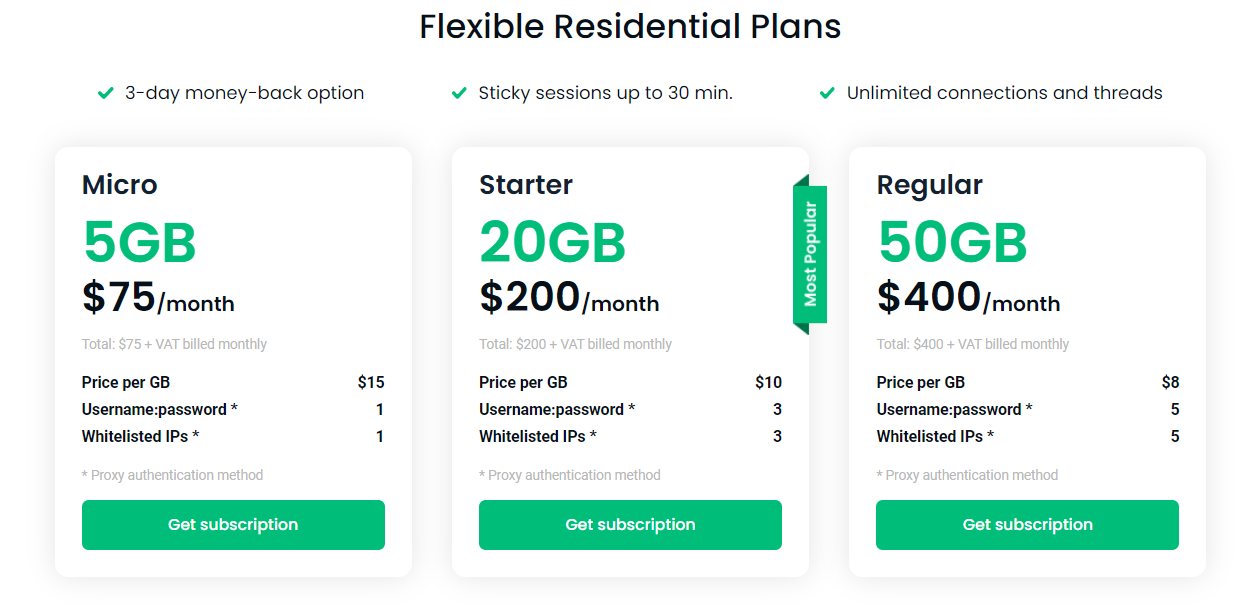Image resolution: width=1246 pixels, height=610 pixels.
Task: Click the checkmark by Unlimited connections and threads
Action: (827, 93)
